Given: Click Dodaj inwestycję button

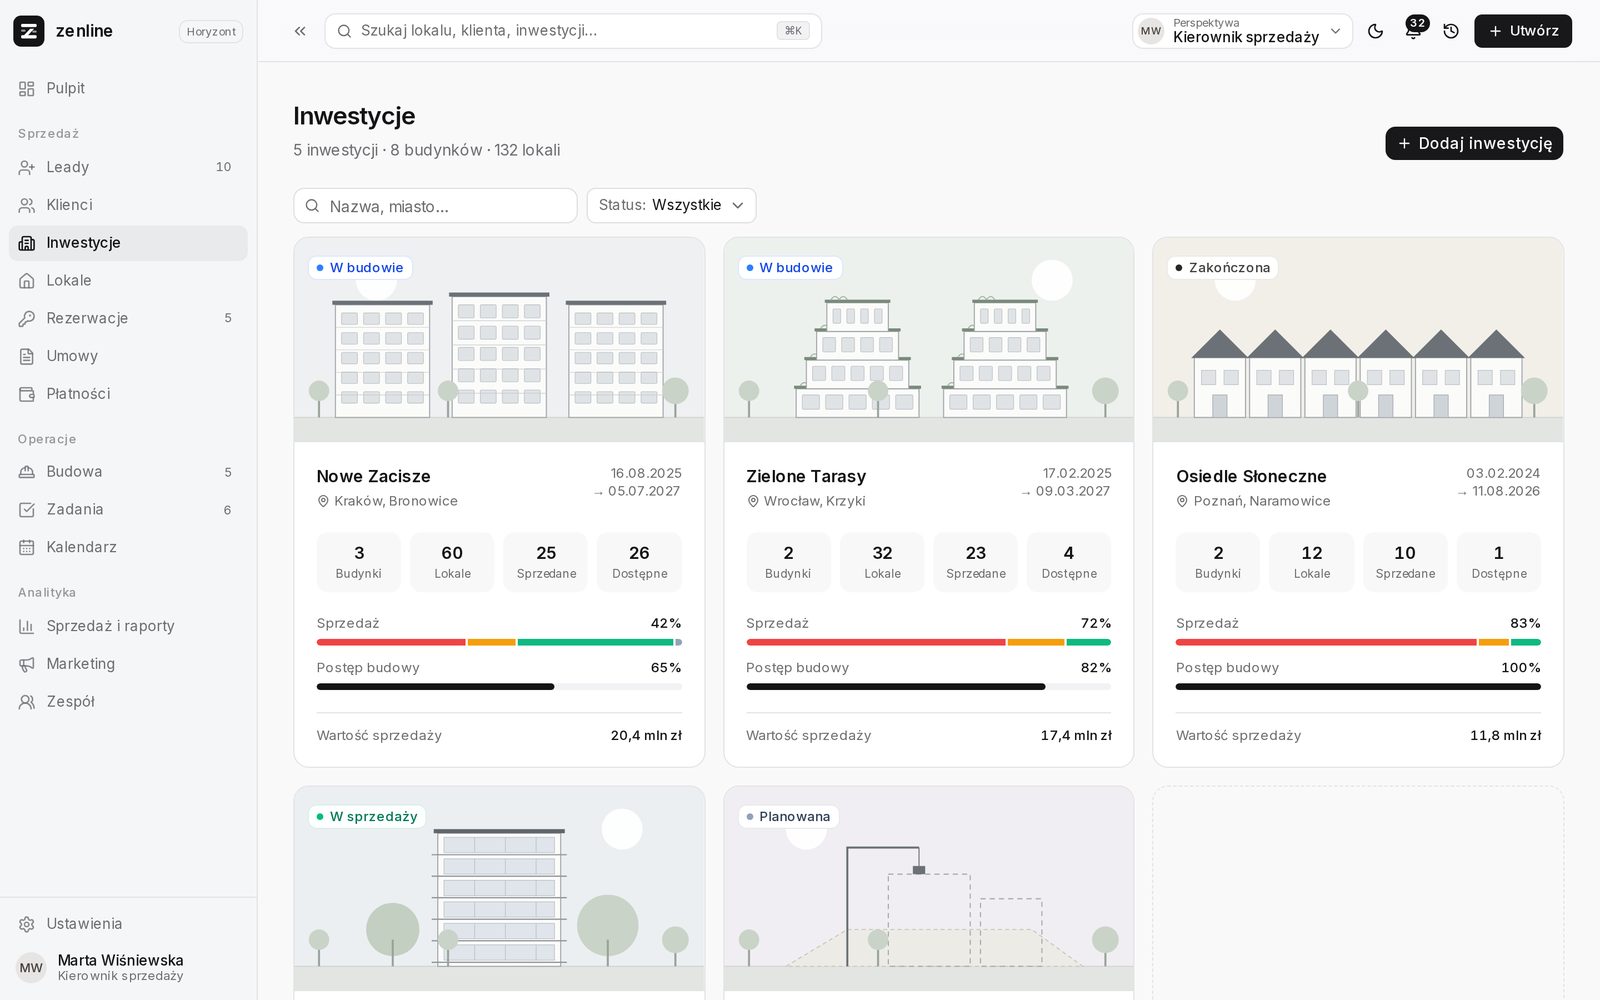Looking at the screenshot, I should pos(1474,143).
